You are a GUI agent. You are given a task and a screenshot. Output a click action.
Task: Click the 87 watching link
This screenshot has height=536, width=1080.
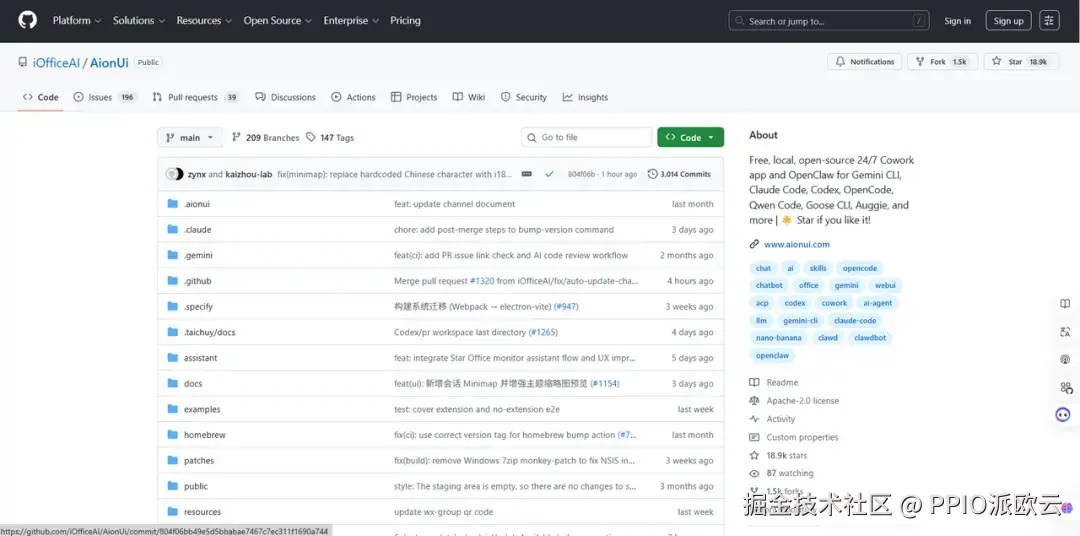click(x=781, y=473)
